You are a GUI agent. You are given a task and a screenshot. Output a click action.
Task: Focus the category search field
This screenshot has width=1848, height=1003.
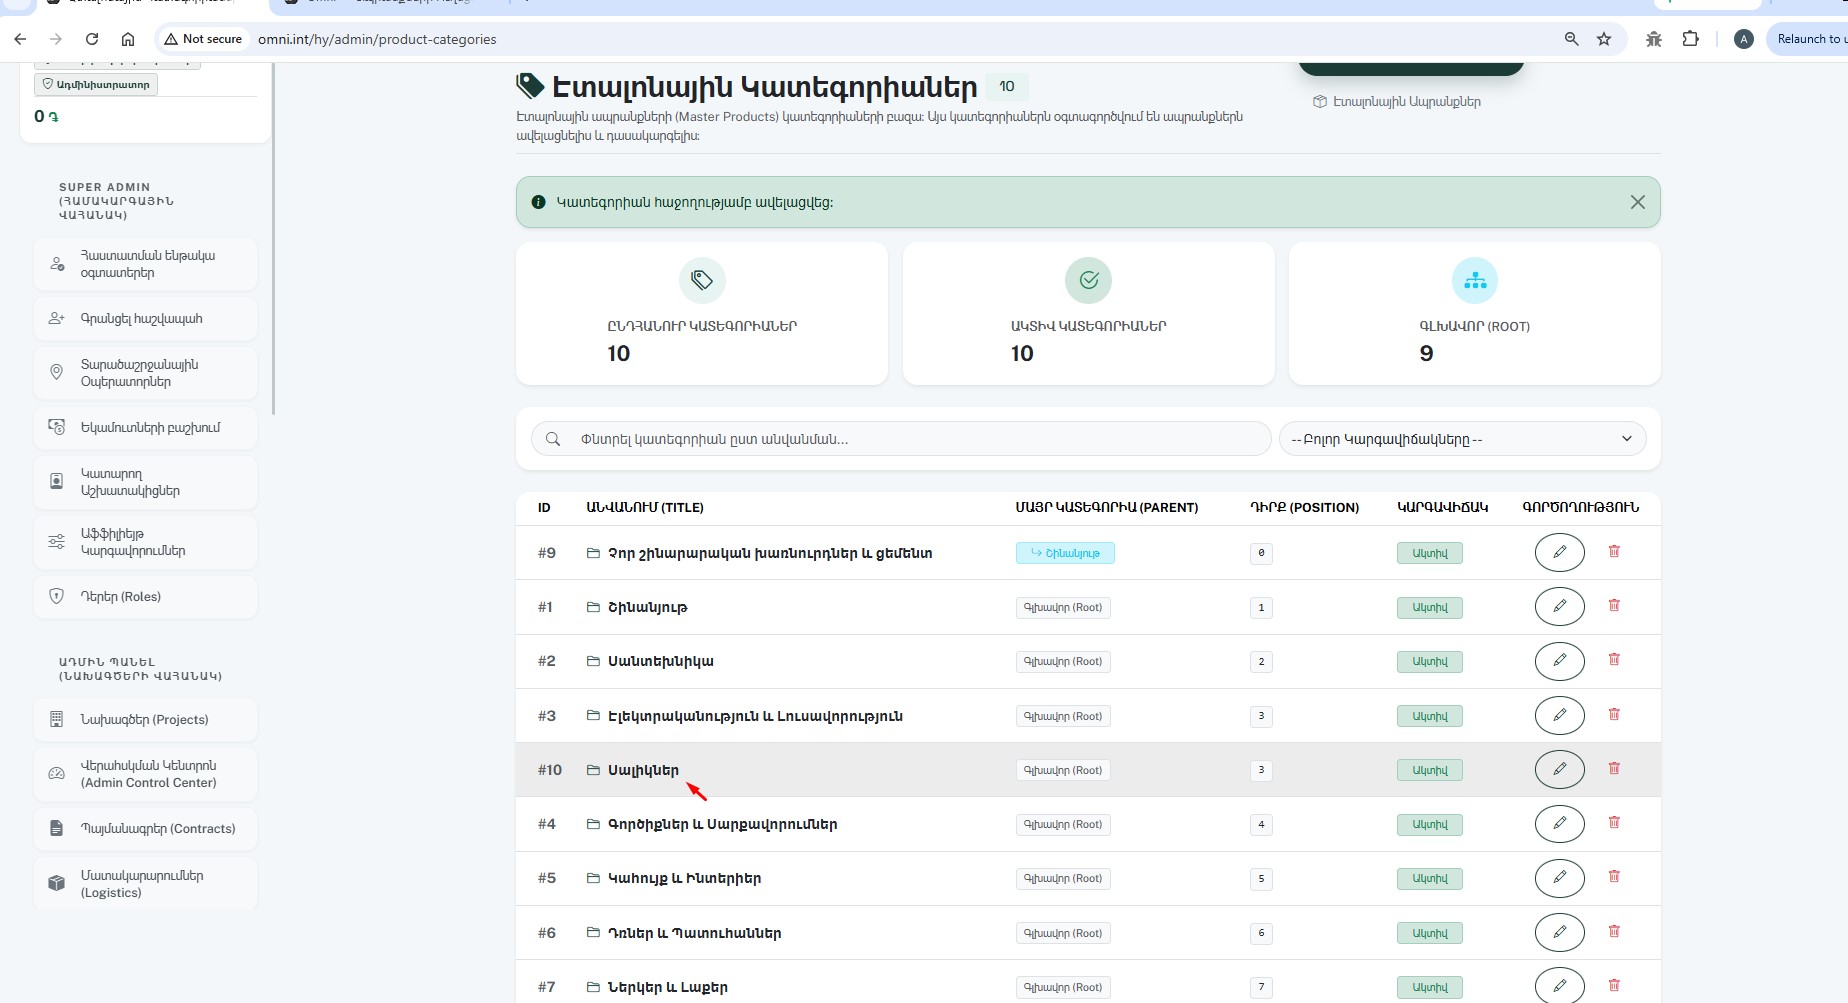tap(901, 439)
